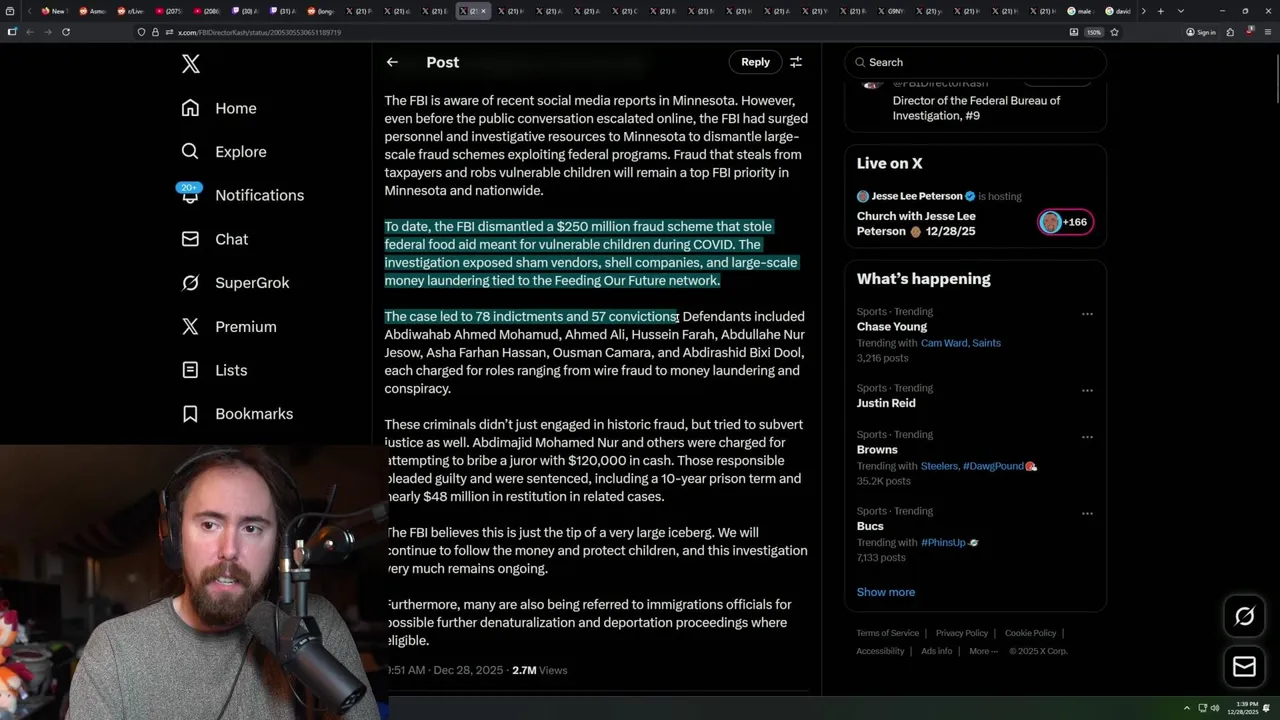Viewport: 1280px width, 720px height.
Task: Click the lock site info icon
Action: [x=155, y=32]
